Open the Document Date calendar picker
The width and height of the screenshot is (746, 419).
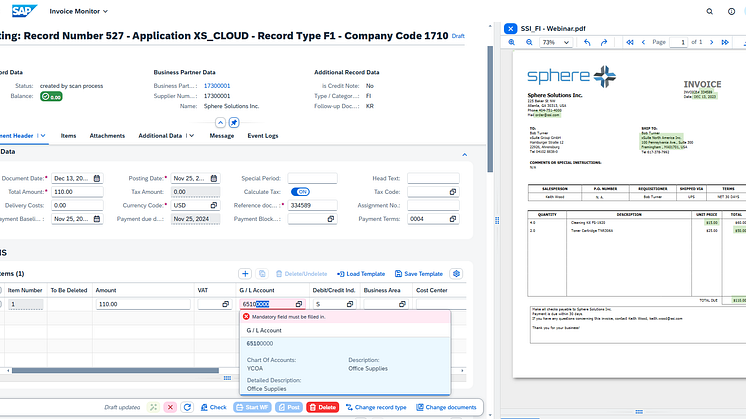97,178
